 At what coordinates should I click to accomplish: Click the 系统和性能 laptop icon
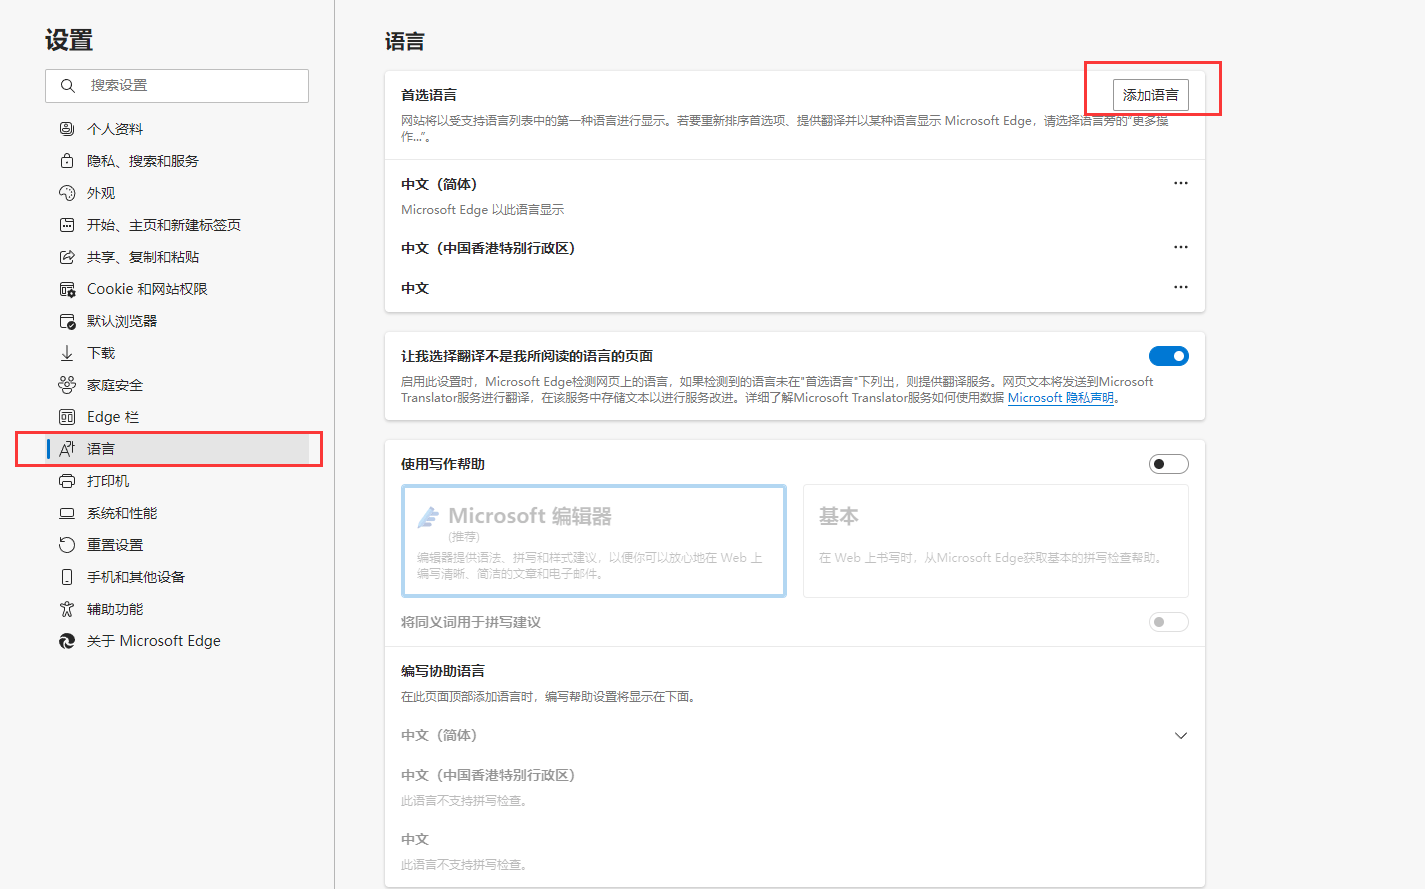(x=67, y=513)
